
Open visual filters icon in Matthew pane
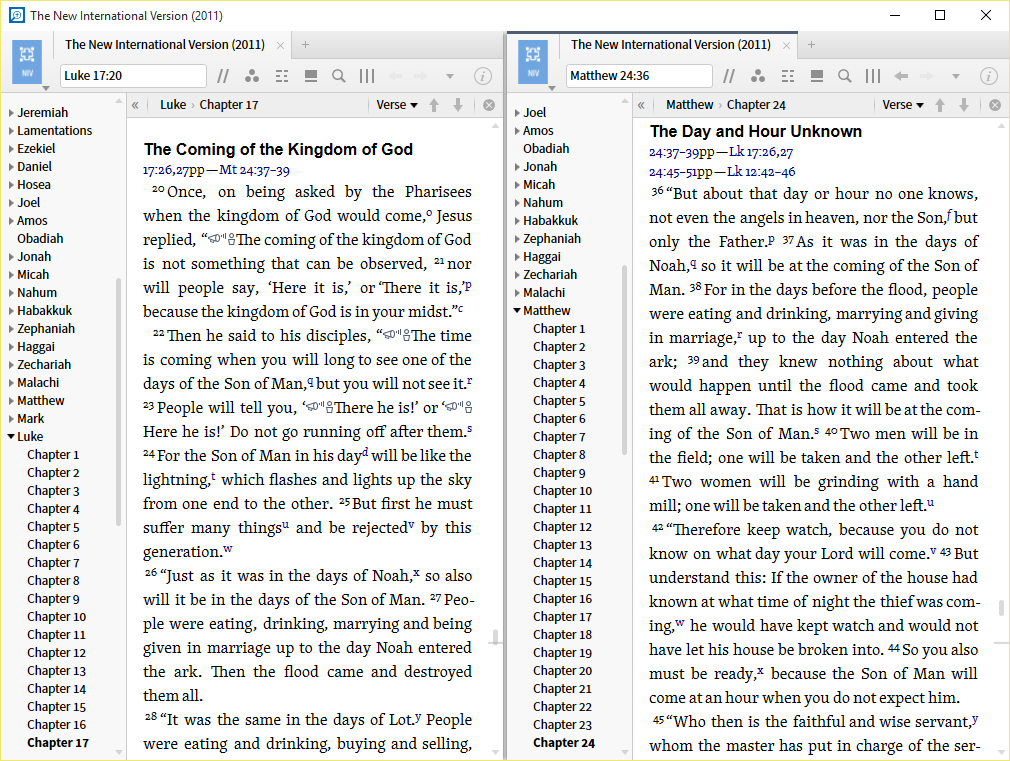tap(758, 76)
